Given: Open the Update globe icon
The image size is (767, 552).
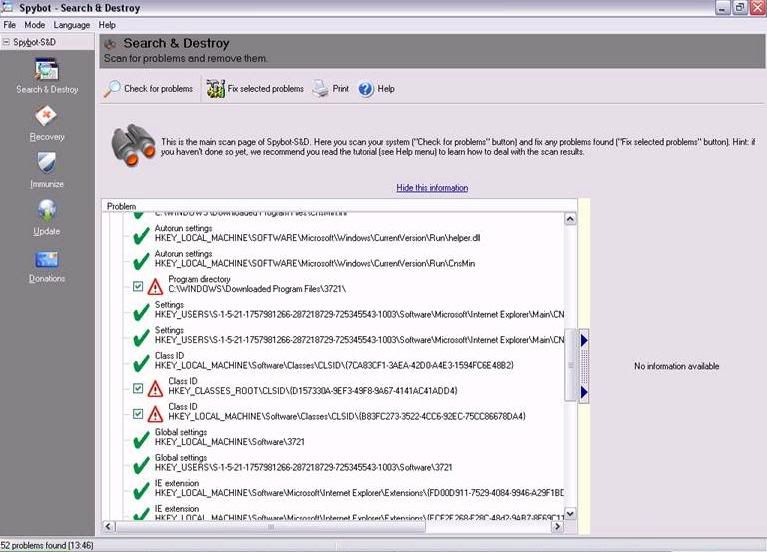Looking at the screenshot, I should [46, 217].
